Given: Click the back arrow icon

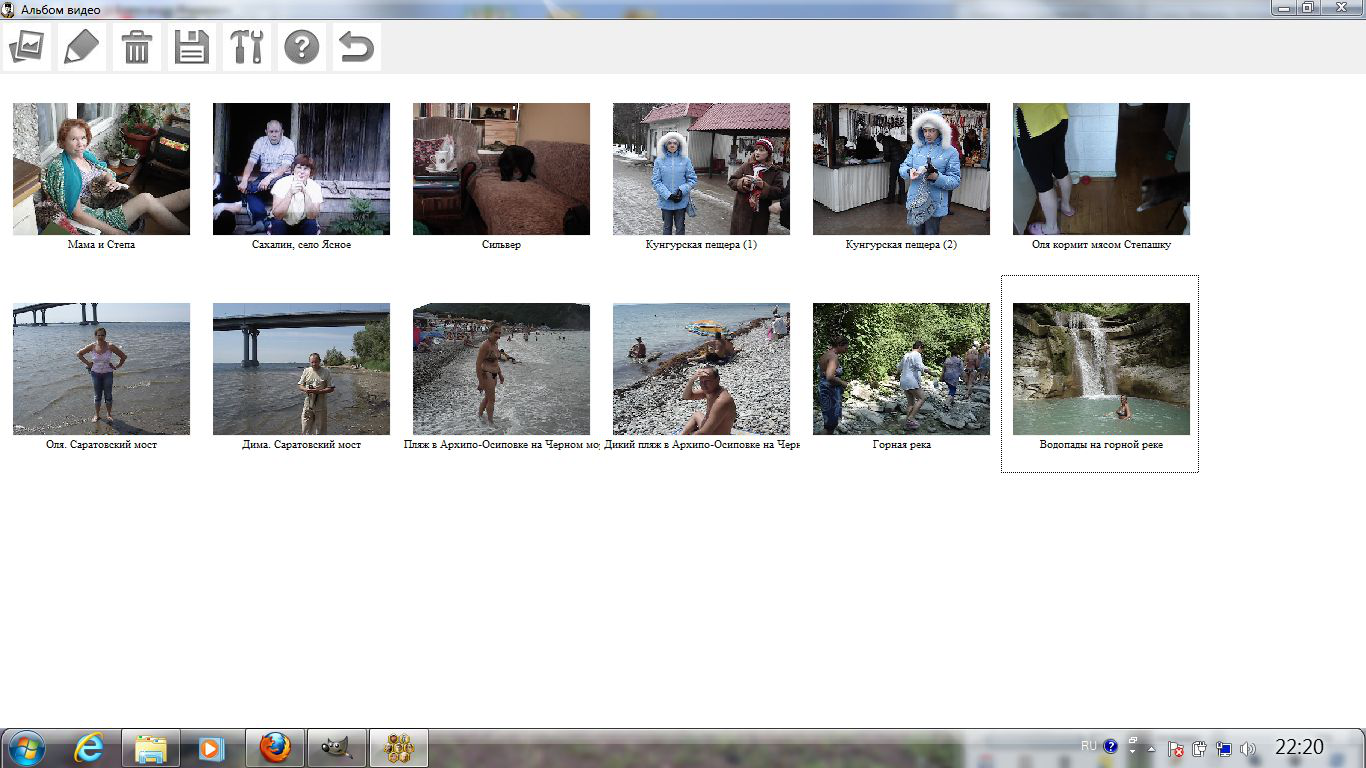Looking at the screenshot, I should 356,47.
